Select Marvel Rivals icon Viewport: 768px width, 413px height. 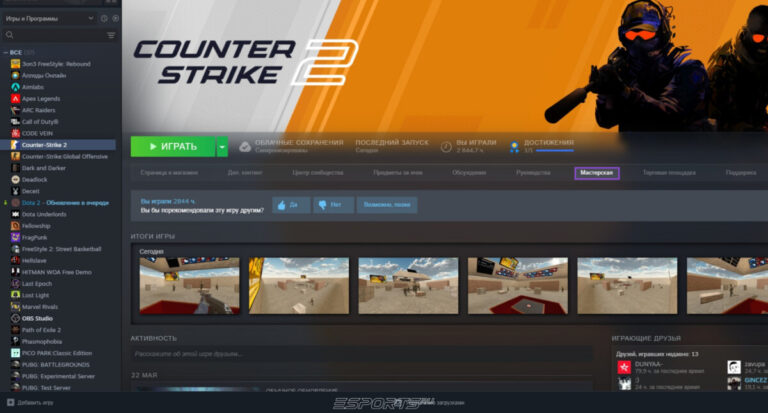coord(15,307)
